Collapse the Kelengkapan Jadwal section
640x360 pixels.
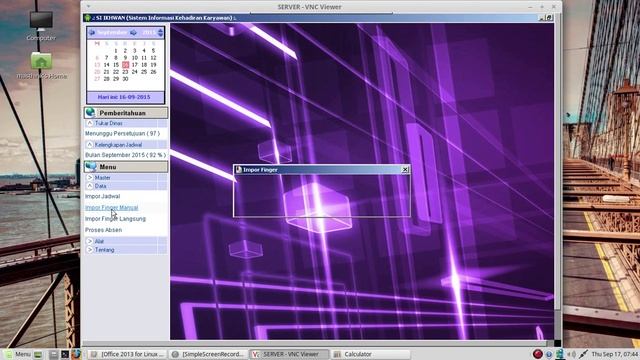90,144
